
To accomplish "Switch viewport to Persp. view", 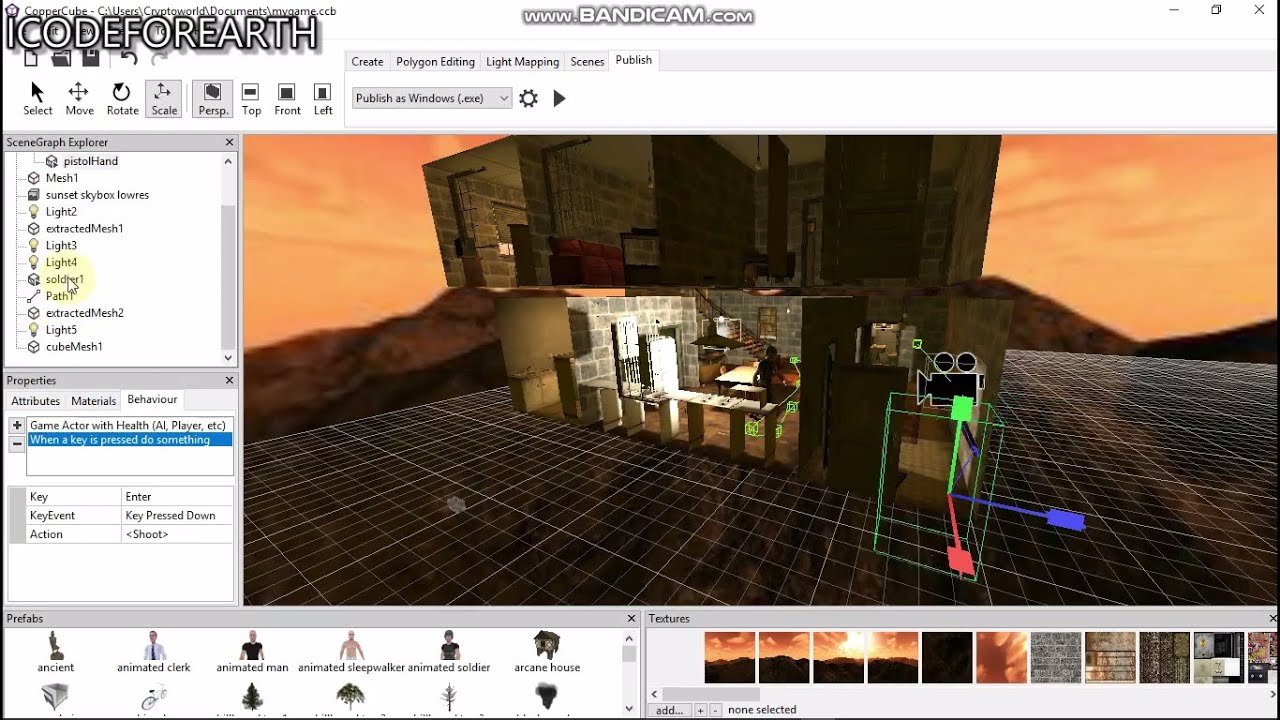I will (x=212, y=98).
